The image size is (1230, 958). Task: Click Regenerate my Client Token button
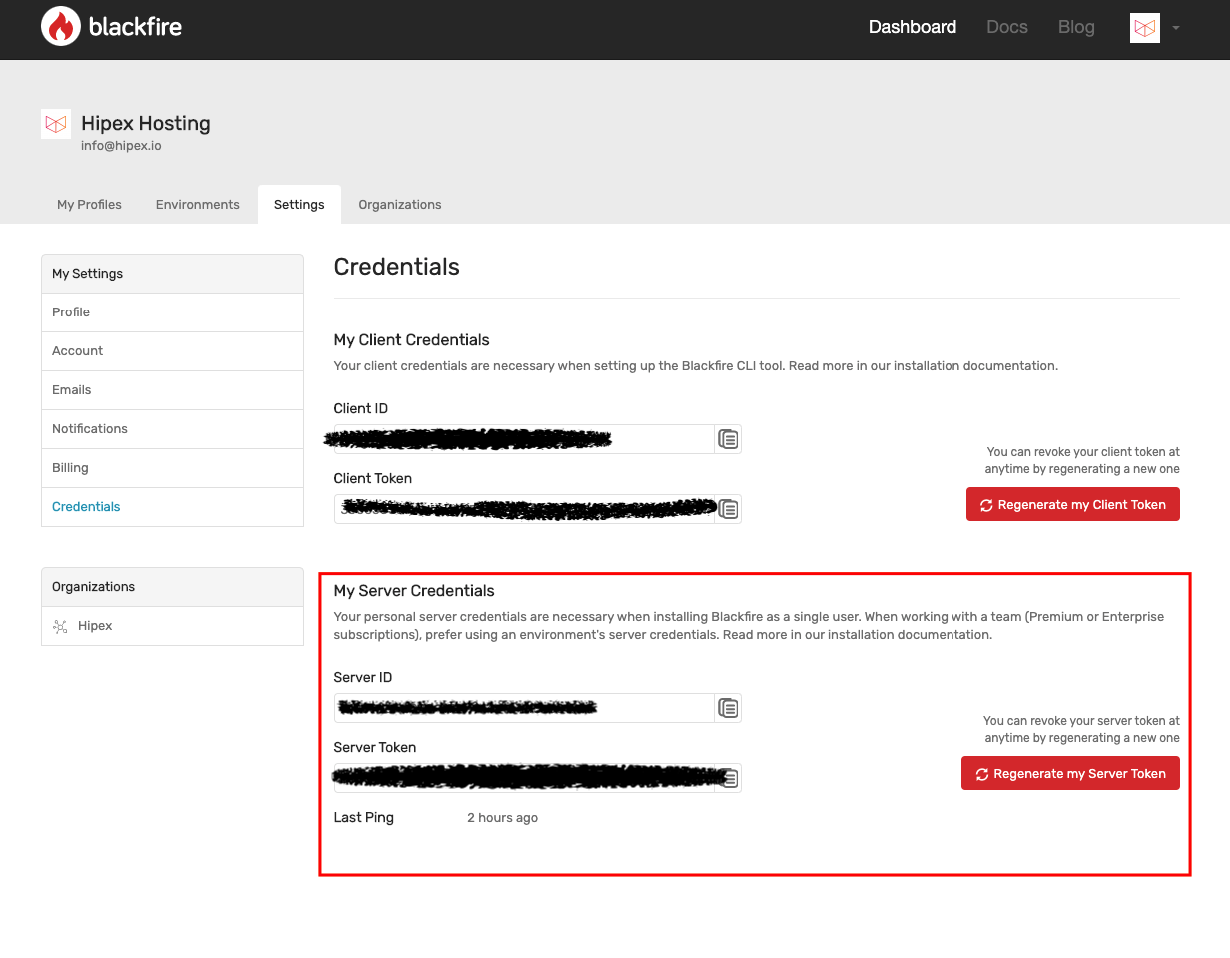[x=1073, y=505]
